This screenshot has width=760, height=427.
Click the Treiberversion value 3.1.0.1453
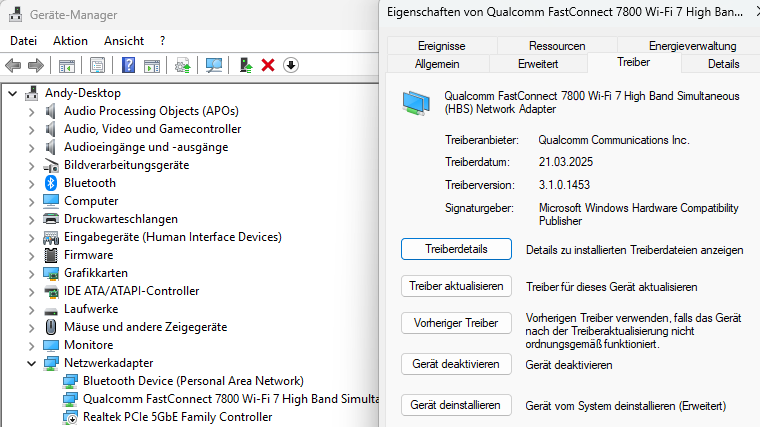click(564, 185)
